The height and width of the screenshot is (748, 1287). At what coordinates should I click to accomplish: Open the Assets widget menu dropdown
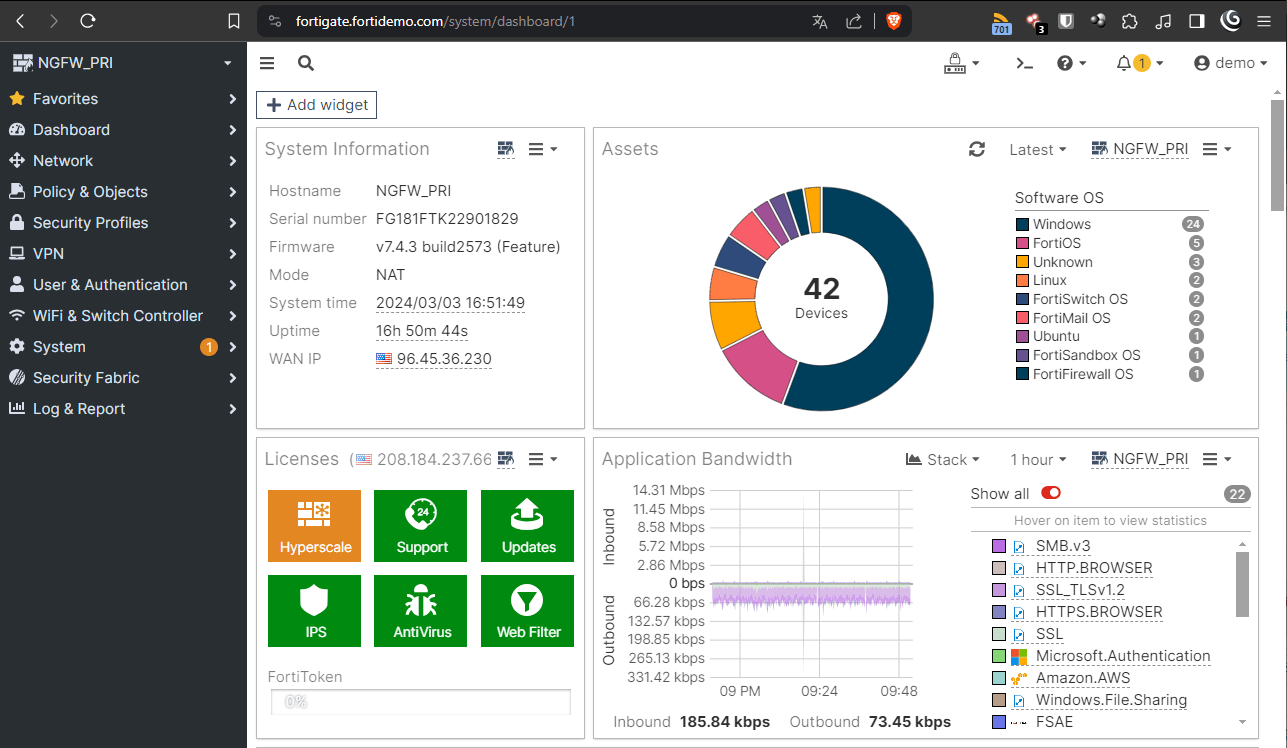point(1217,149)
